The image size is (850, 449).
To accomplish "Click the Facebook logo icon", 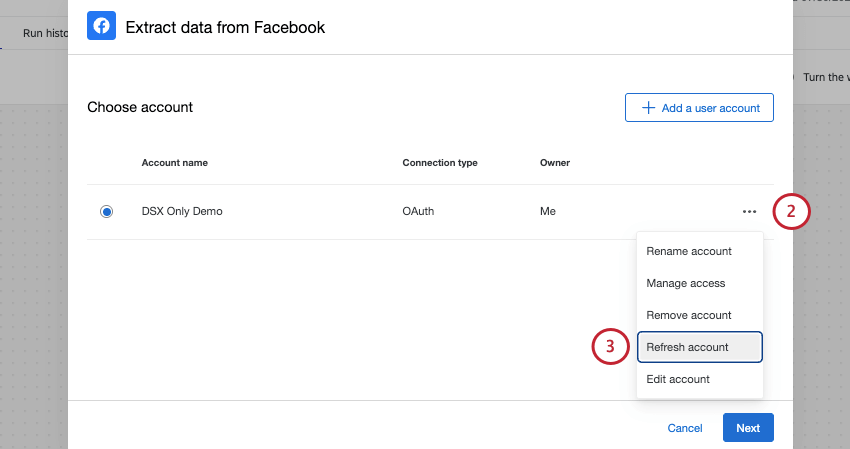I will (x=101, y=27).
